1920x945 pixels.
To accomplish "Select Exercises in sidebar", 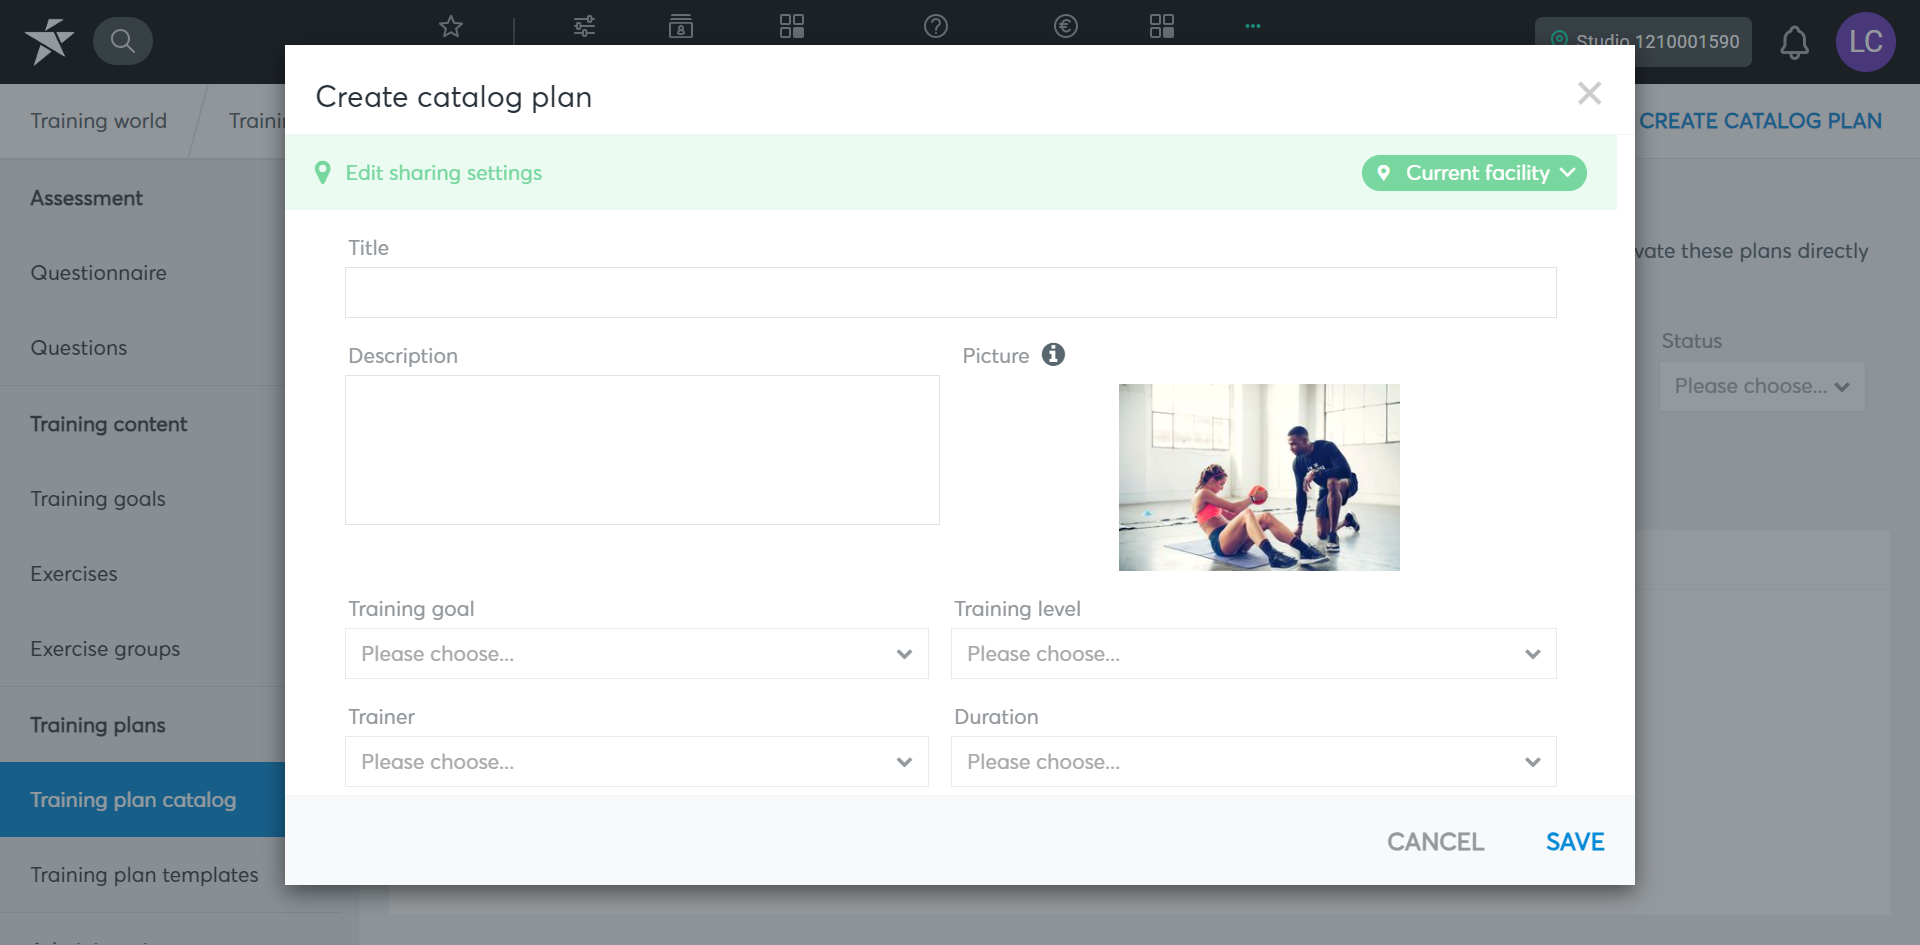I will click(74, 574).
